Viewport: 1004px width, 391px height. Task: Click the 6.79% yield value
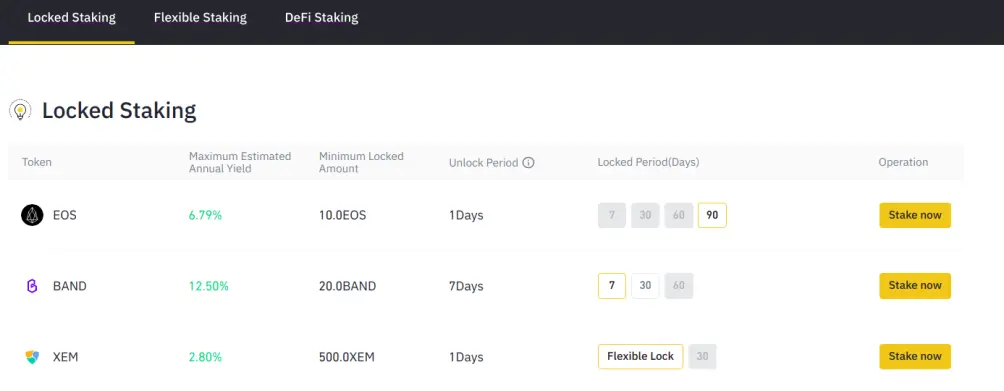(x=206, y=216)
